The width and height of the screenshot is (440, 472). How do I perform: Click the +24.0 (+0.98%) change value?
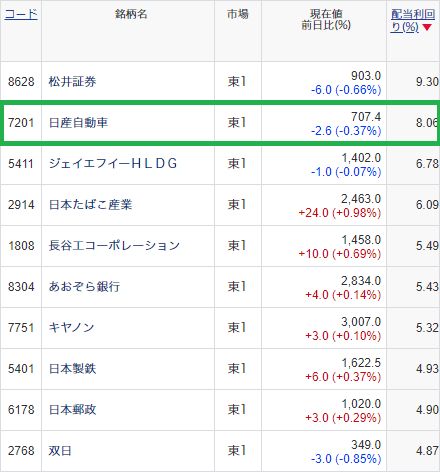point(340,213)
